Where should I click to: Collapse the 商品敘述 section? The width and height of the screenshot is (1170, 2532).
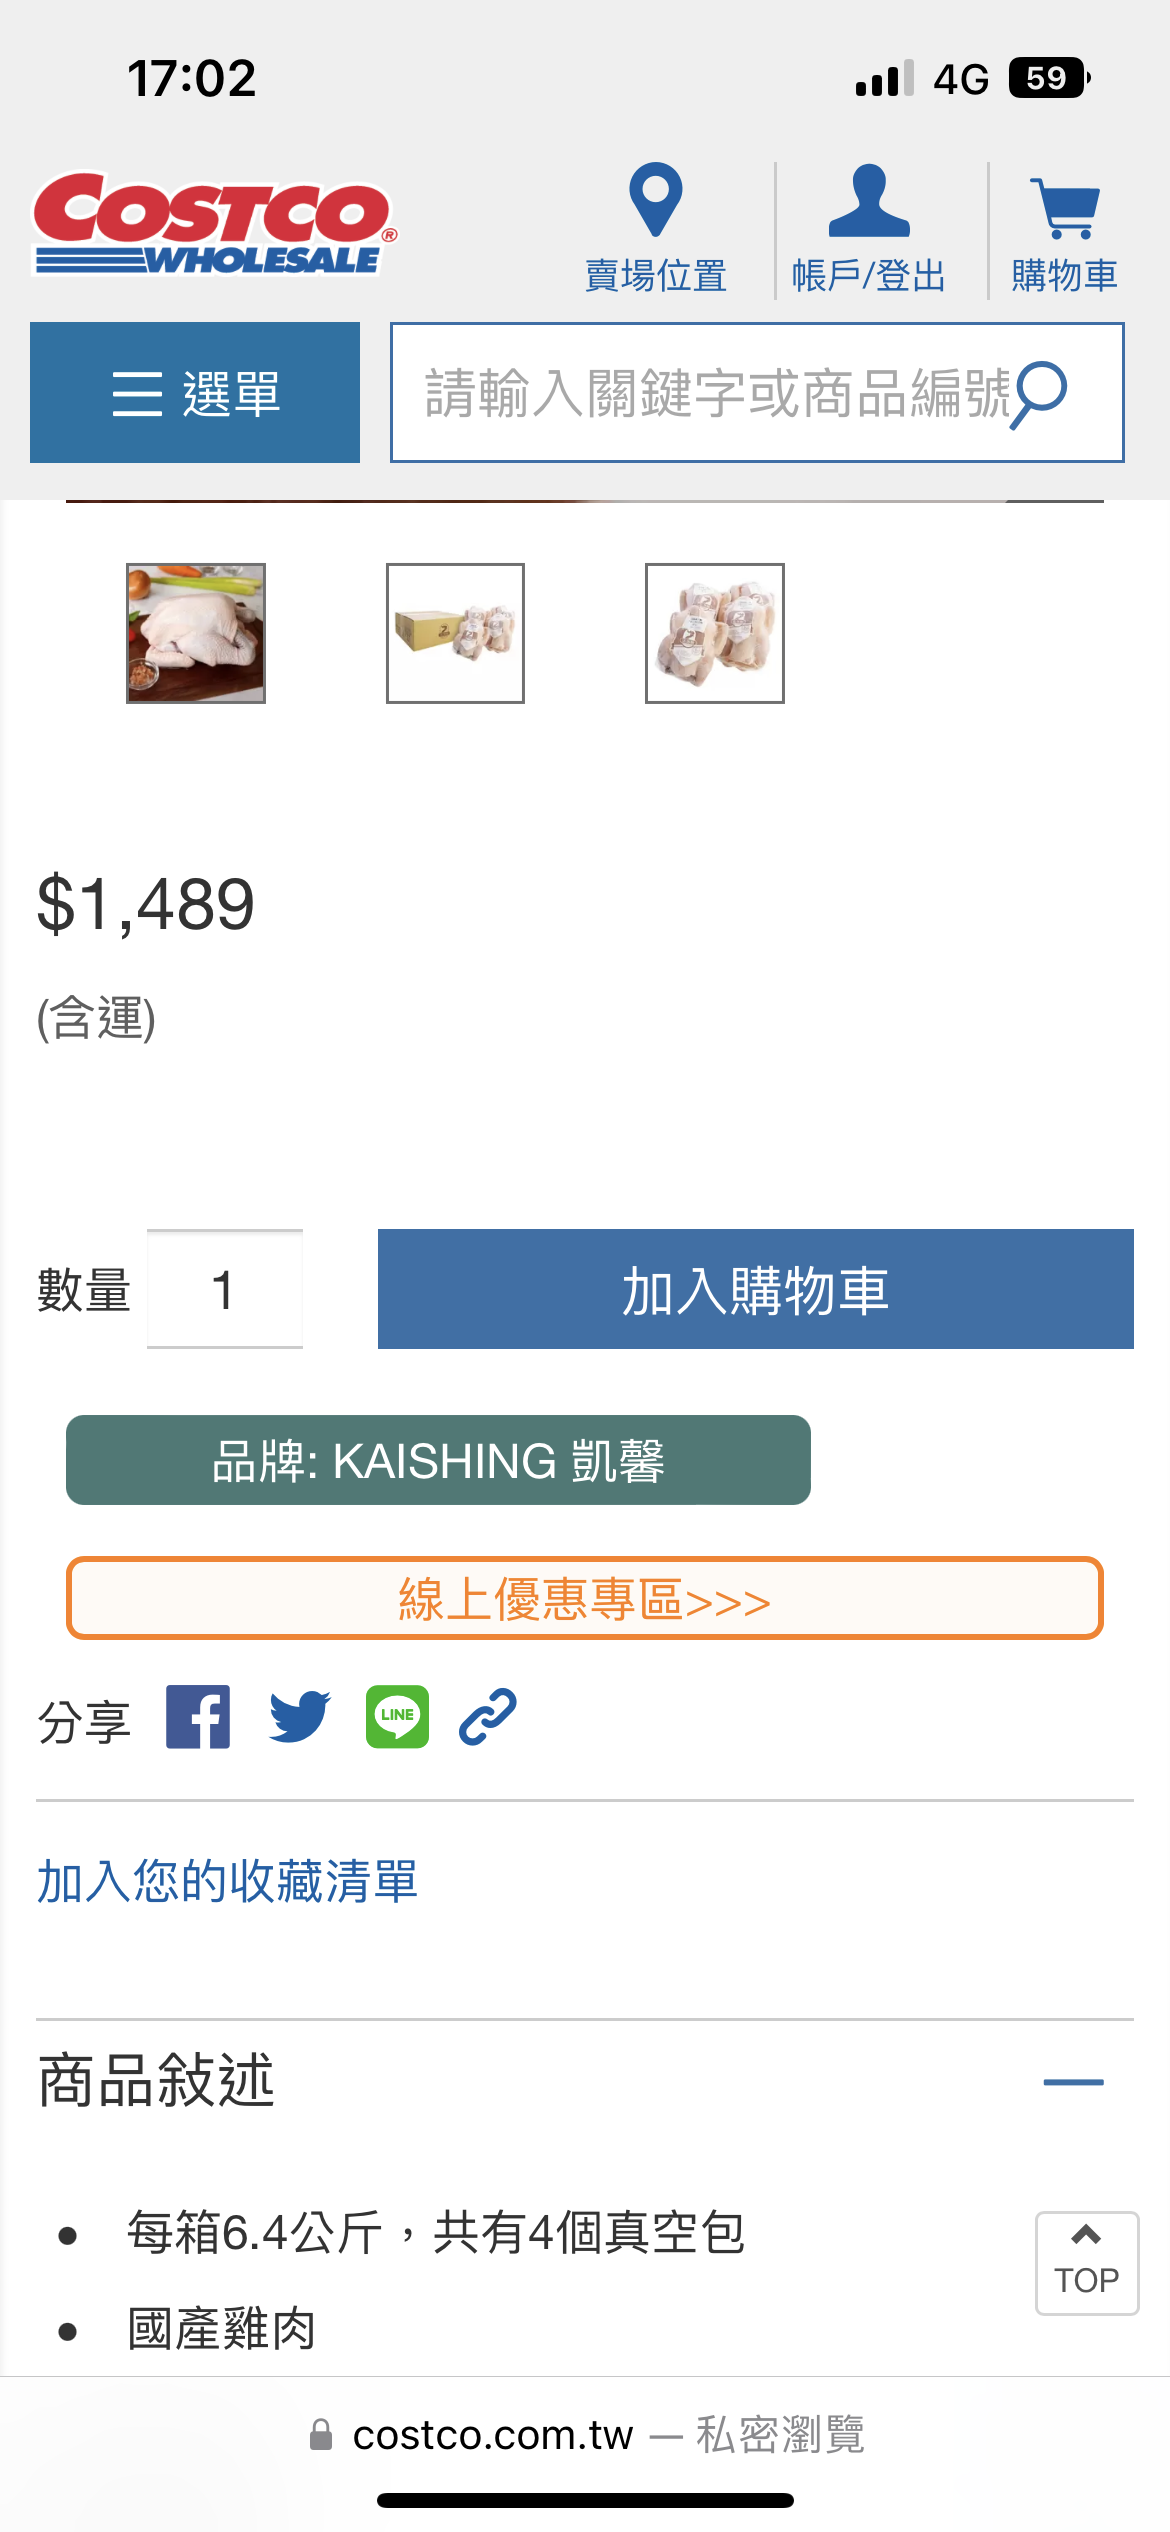tap(1073, 2082)
